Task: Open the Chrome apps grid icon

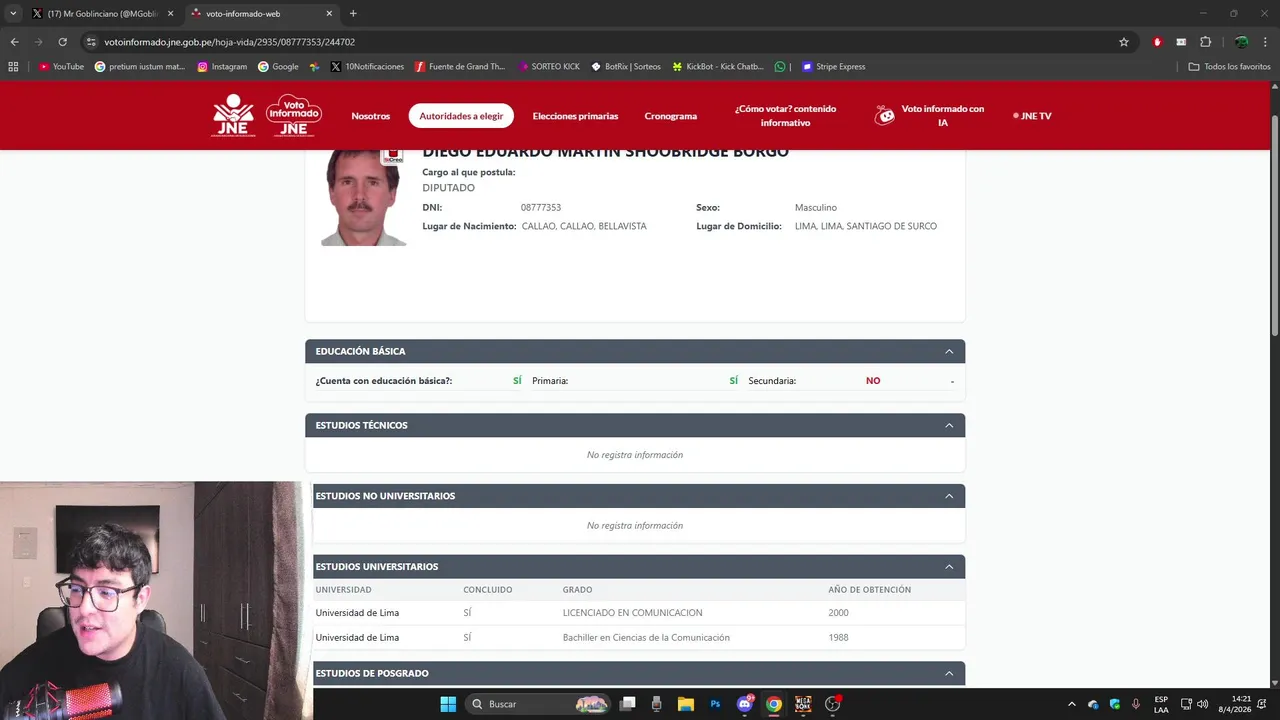Action: tap(13, 67)
